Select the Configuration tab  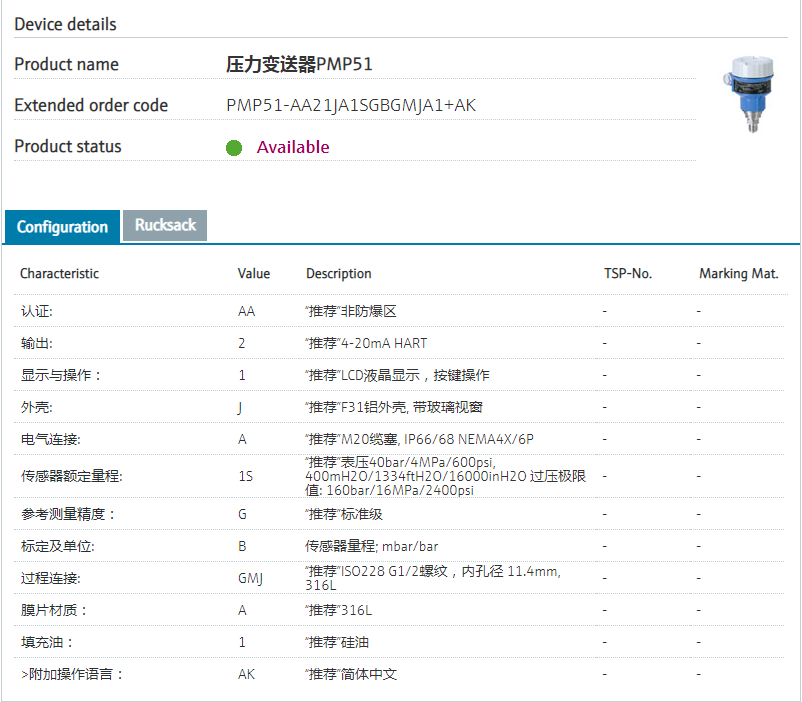(x=62, y=227)
